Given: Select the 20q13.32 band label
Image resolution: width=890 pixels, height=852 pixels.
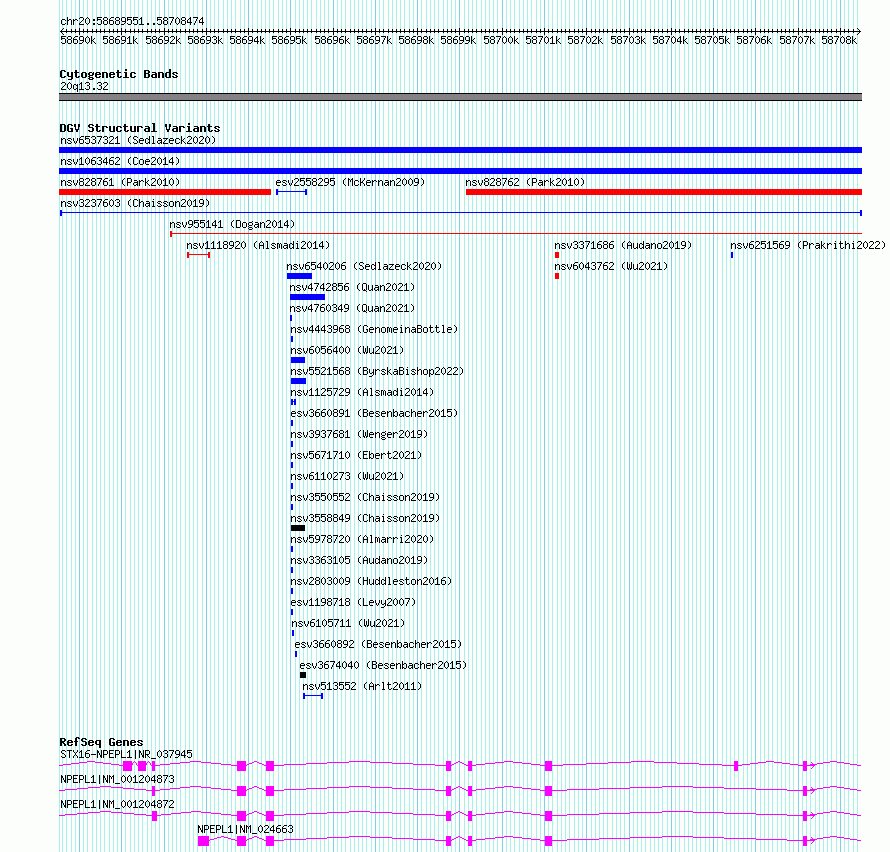Looking at the screenshot, I should coord(84,86).
